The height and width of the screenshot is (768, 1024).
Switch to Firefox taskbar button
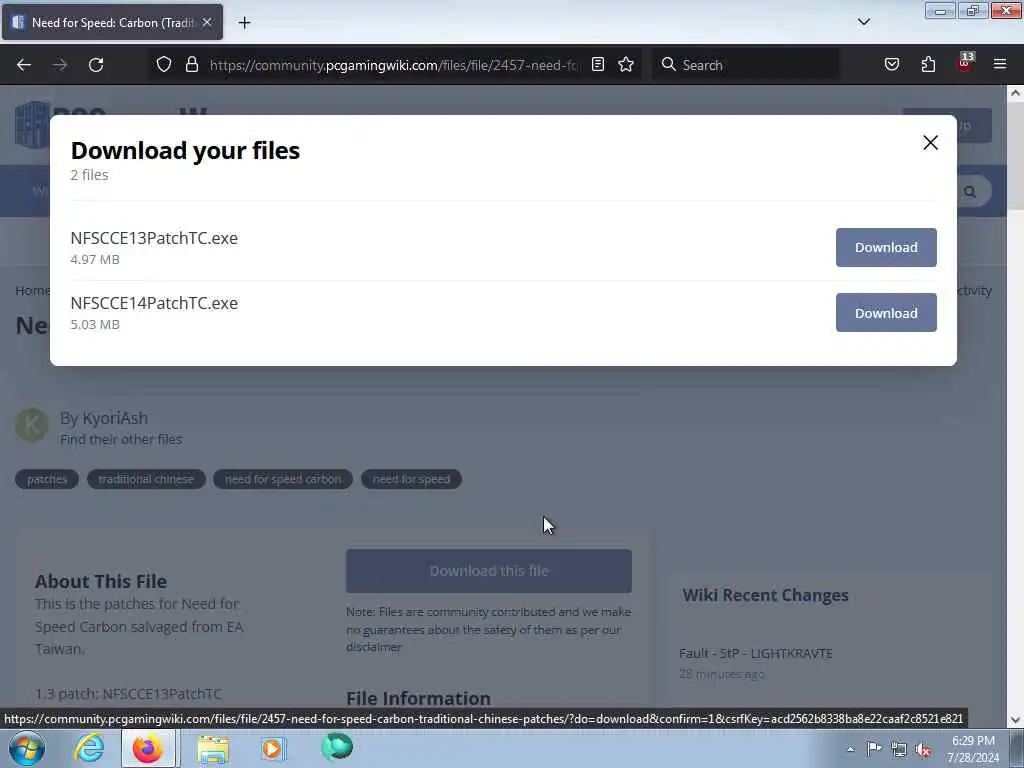(148, 748)
